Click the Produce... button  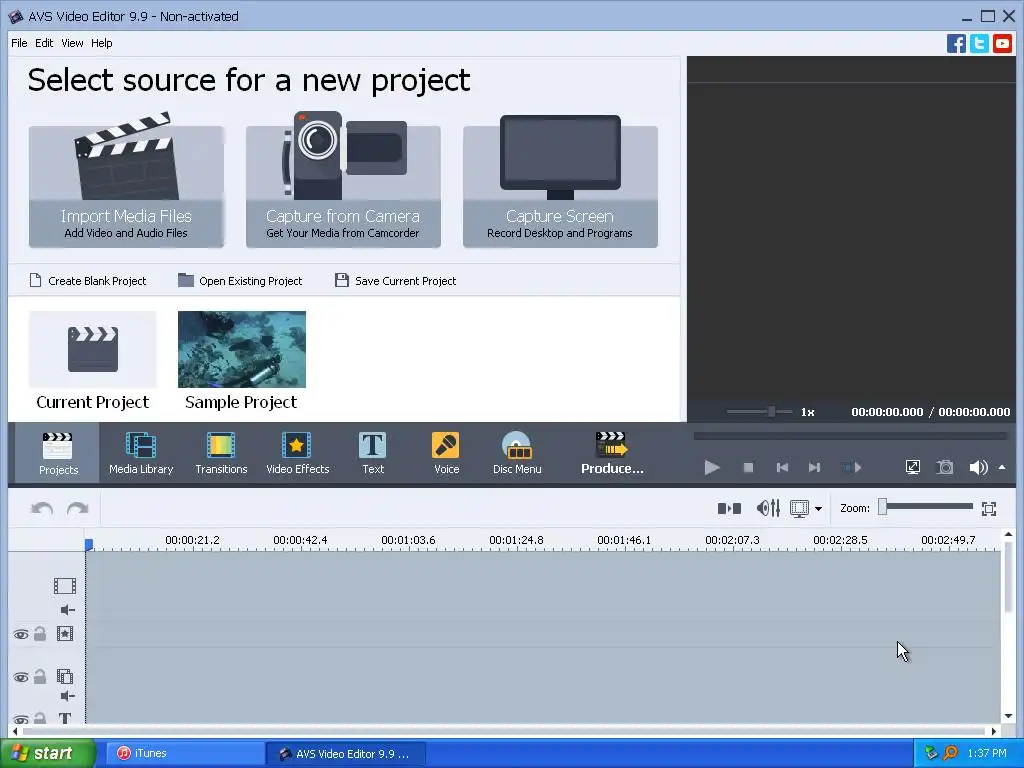pos(612,453)
